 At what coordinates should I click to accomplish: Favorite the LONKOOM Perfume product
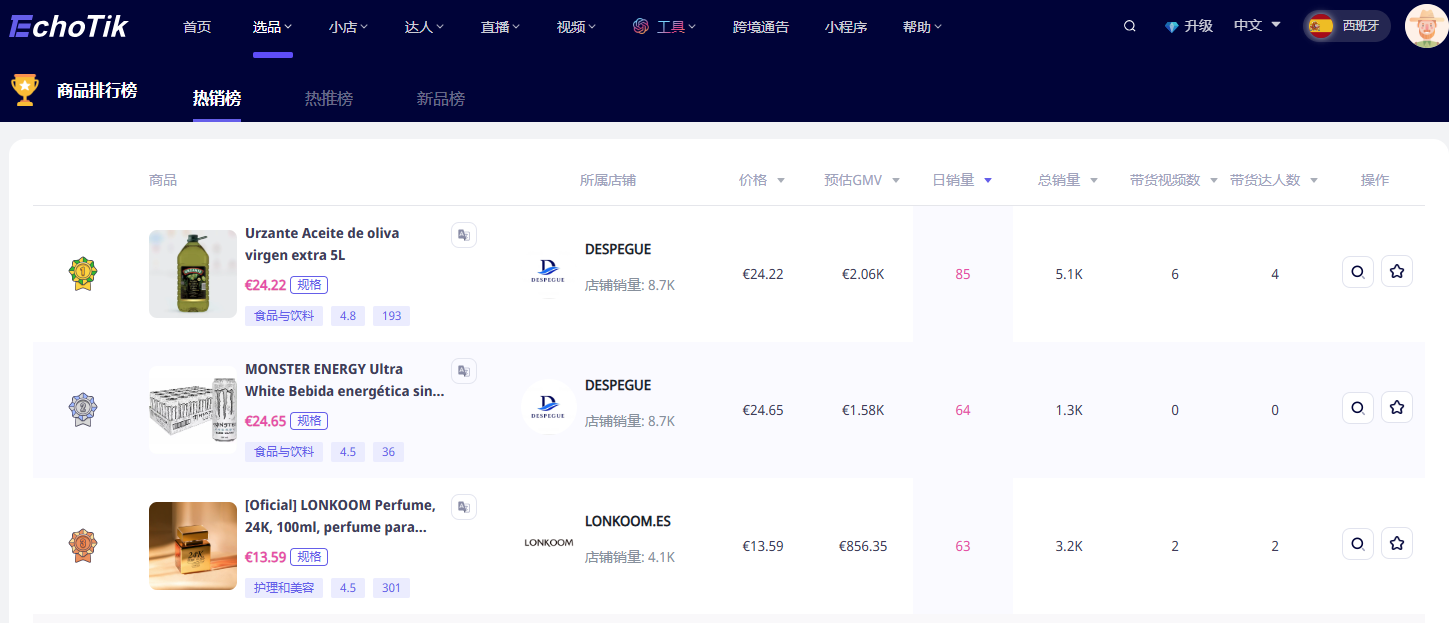coord(1397,543)
